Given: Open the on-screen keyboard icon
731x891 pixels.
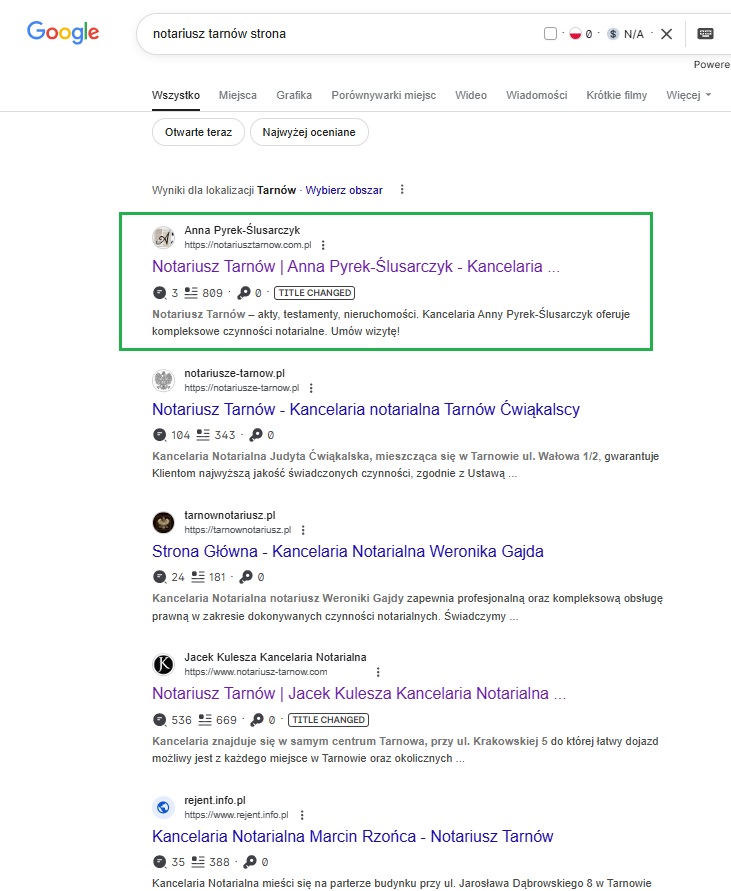Looking at the screenshot, I should 706,33.
